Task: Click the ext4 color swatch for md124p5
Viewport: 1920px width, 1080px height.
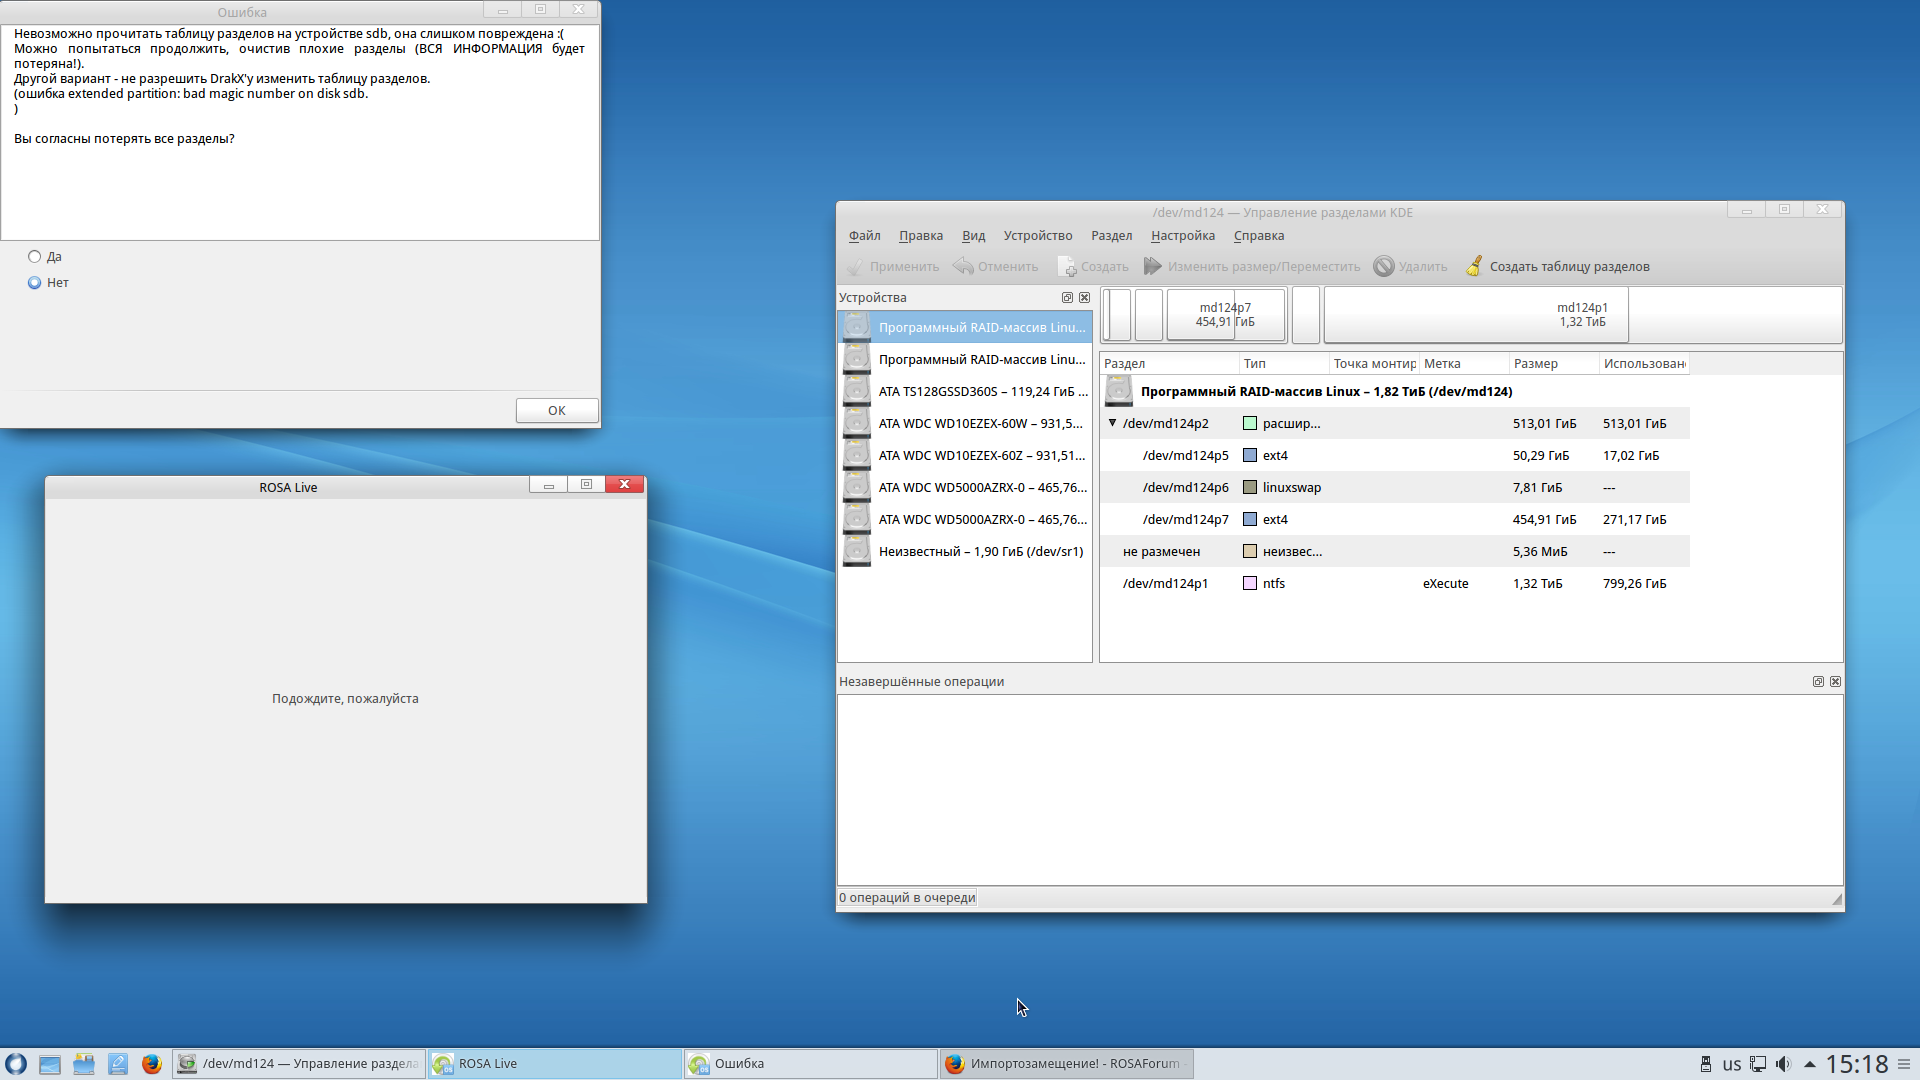Action: click(1249, 456)
